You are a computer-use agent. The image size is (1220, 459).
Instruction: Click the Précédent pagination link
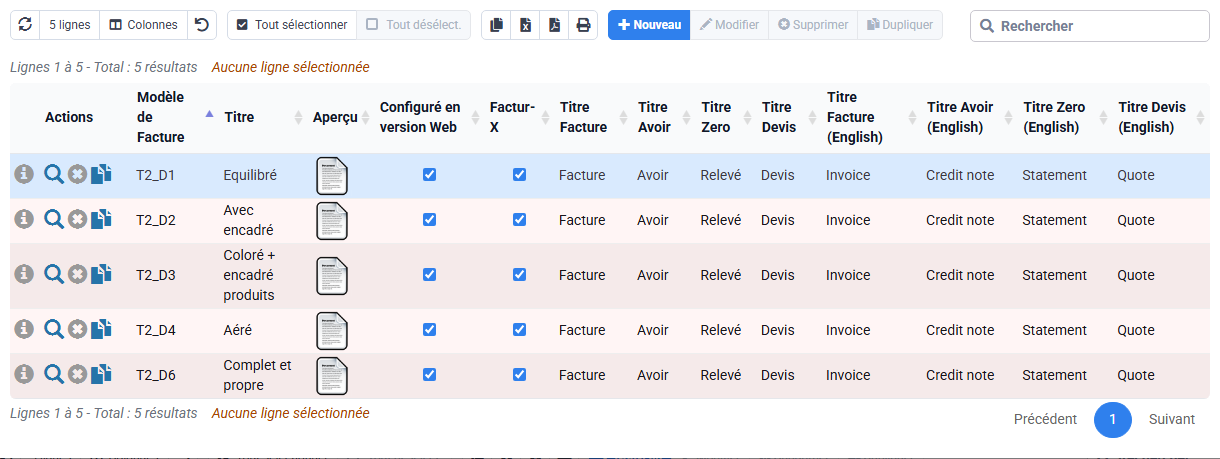click(1045, 419)
